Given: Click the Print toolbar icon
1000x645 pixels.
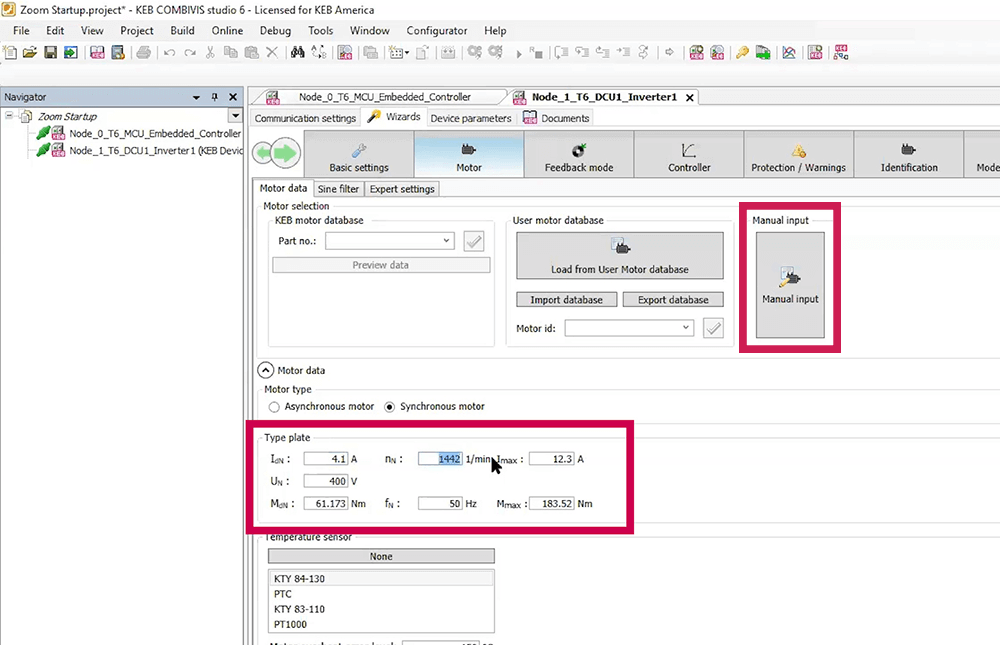Looking at the screenshot, I should [x=143, y=52].
